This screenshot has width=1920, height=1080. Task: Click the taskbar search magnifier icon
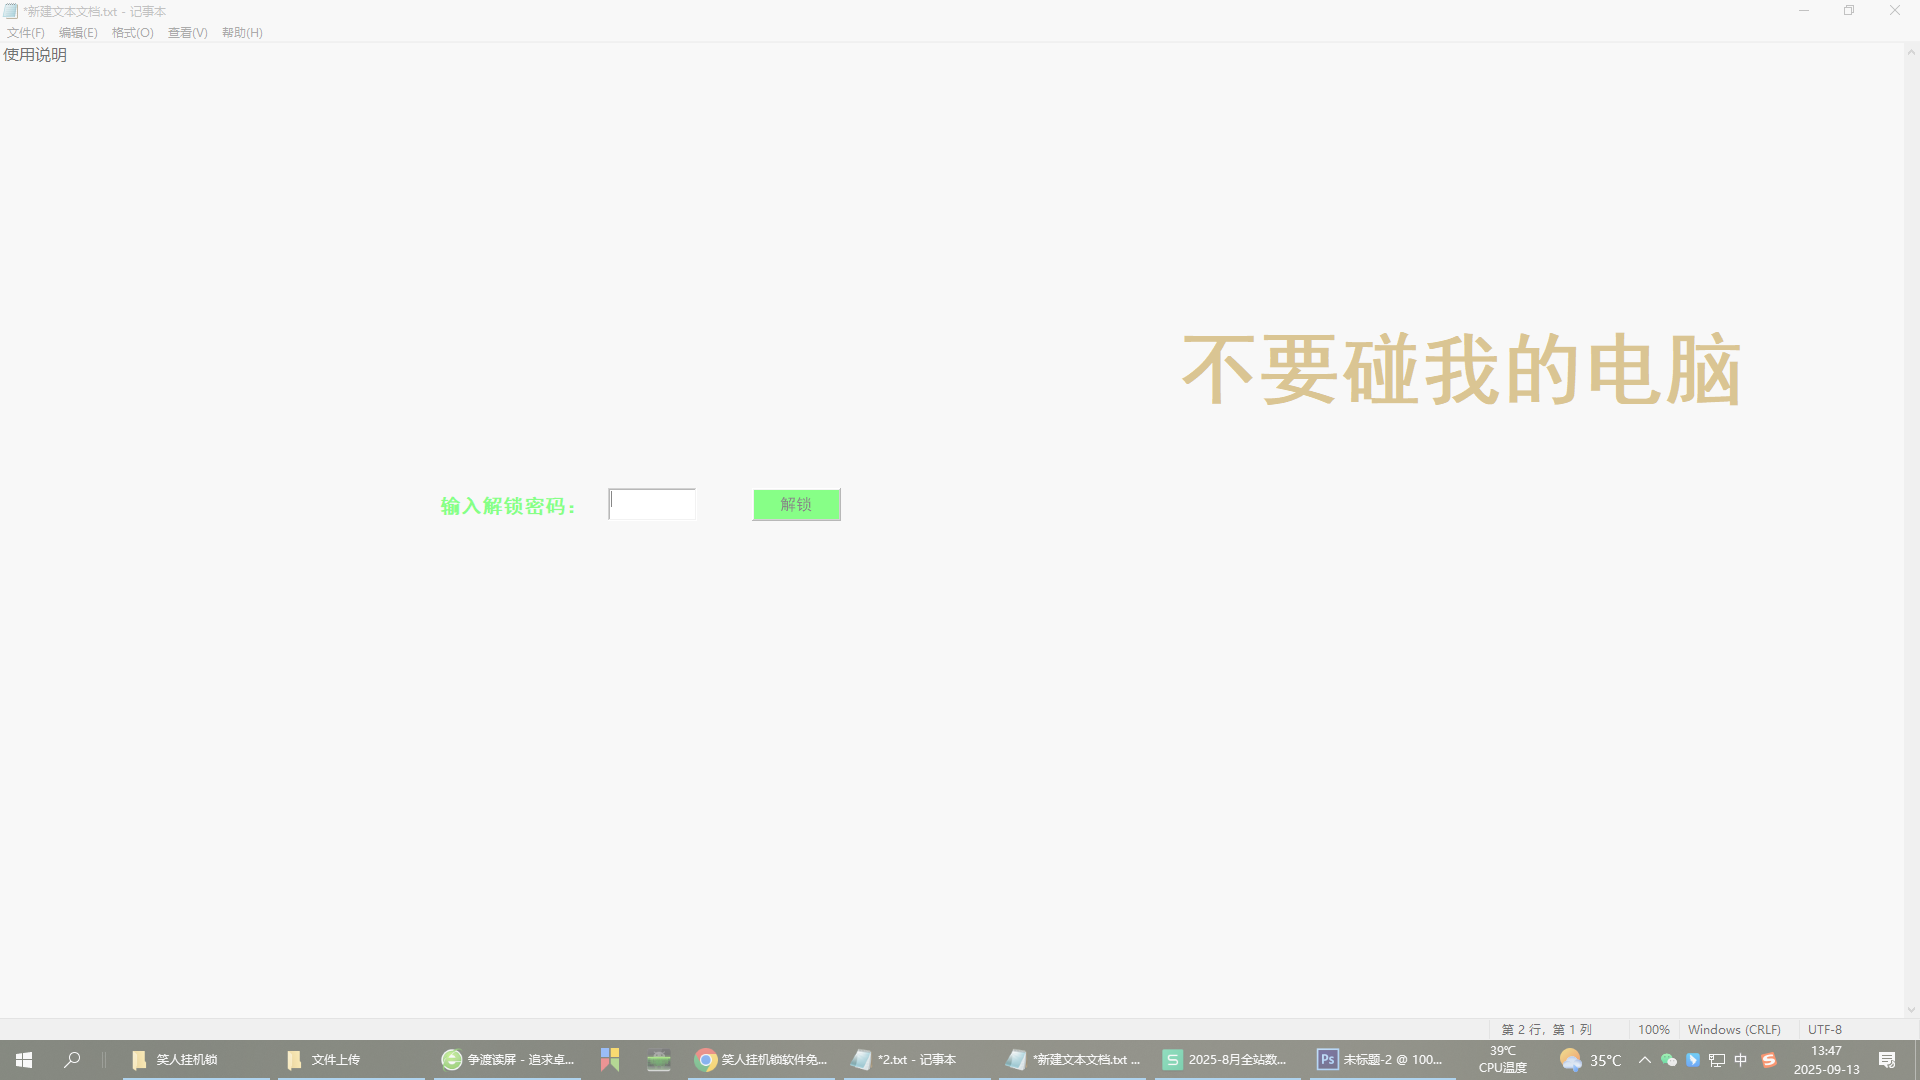pos(72,1060)
